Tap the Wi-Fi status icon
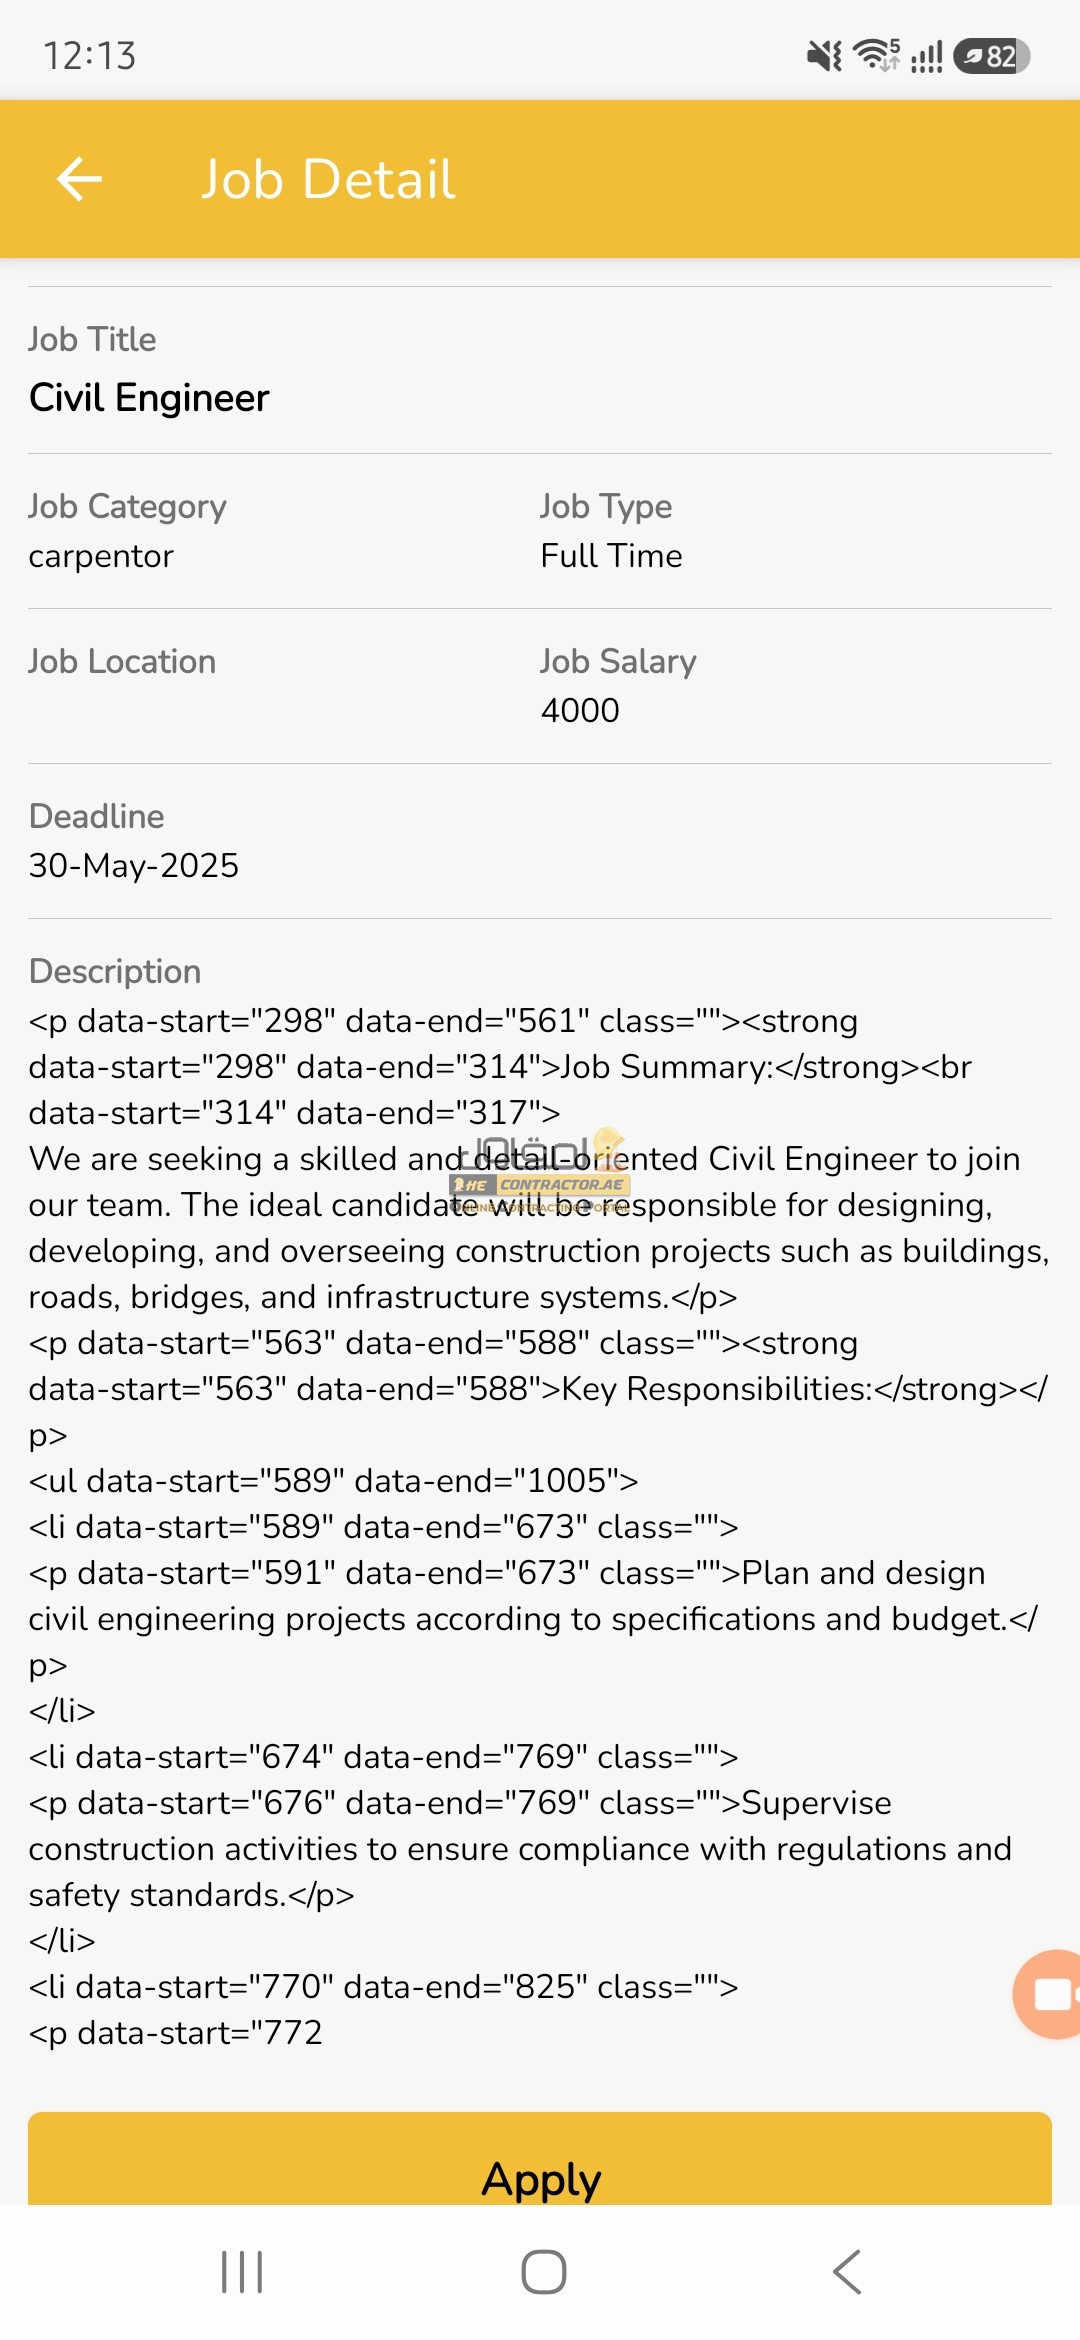 877,55
